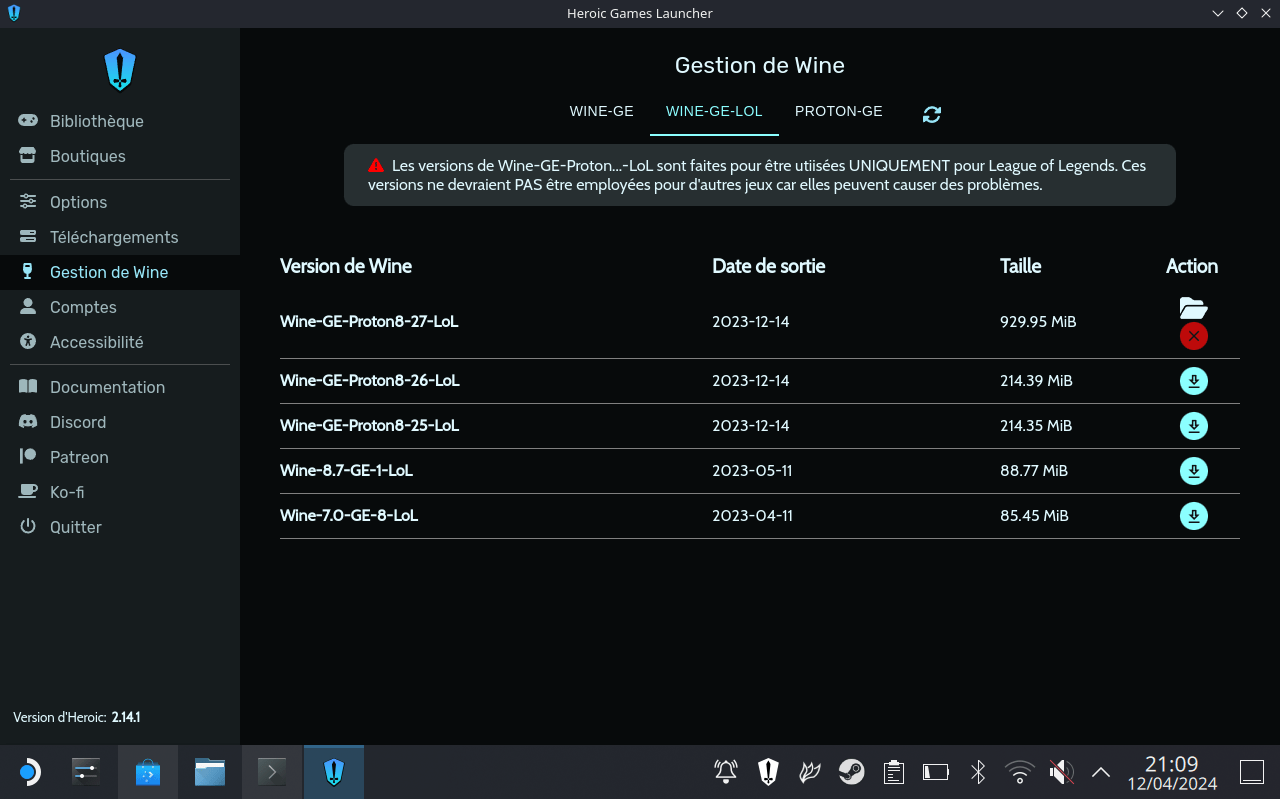Click the Heroic shield logo in sidebar
1280x799 pixels.
[120, 70]
